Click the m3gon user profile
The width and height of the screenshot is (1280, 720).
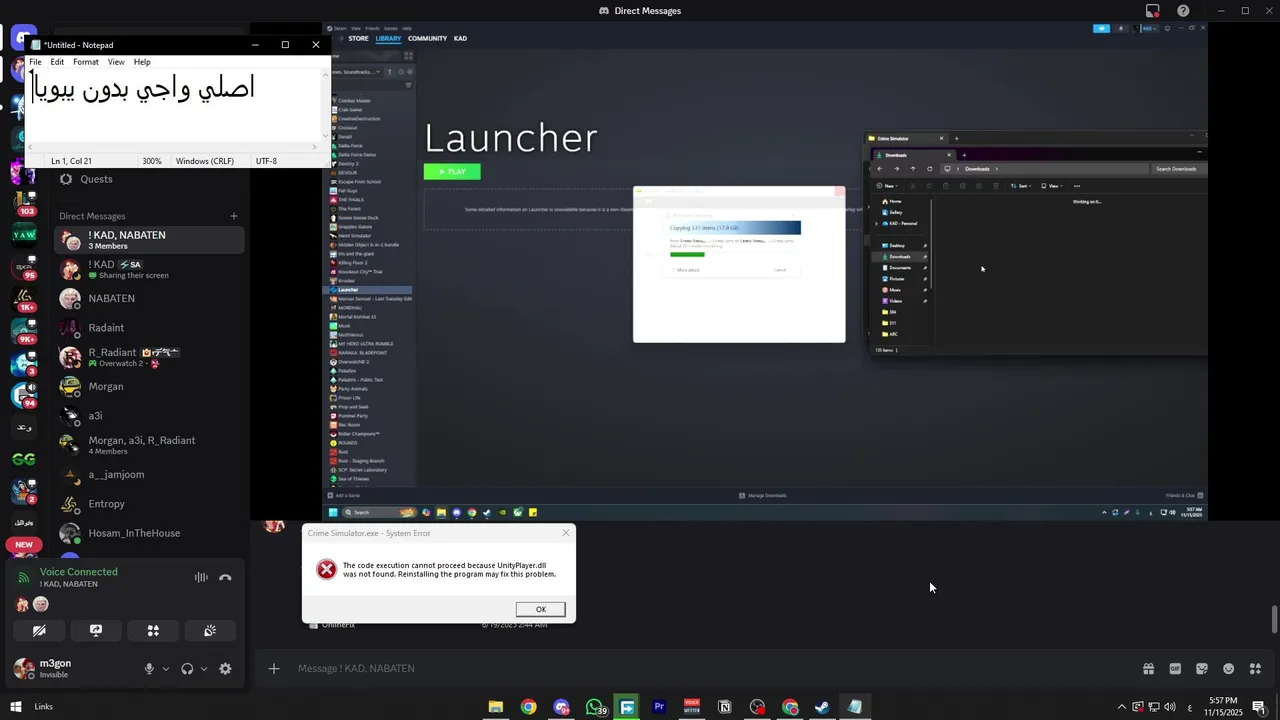pyautogui.click(x=43, y=668)
